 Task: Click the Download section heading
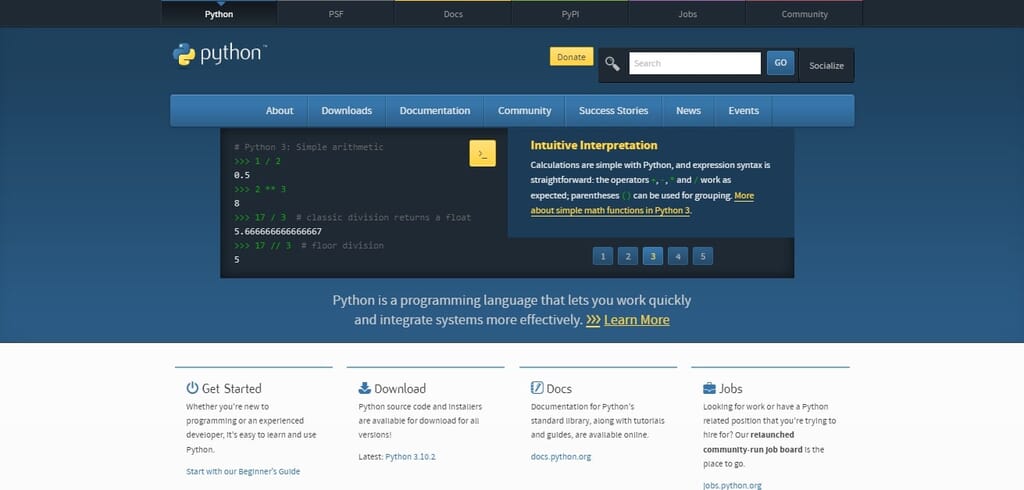(400, 389)
